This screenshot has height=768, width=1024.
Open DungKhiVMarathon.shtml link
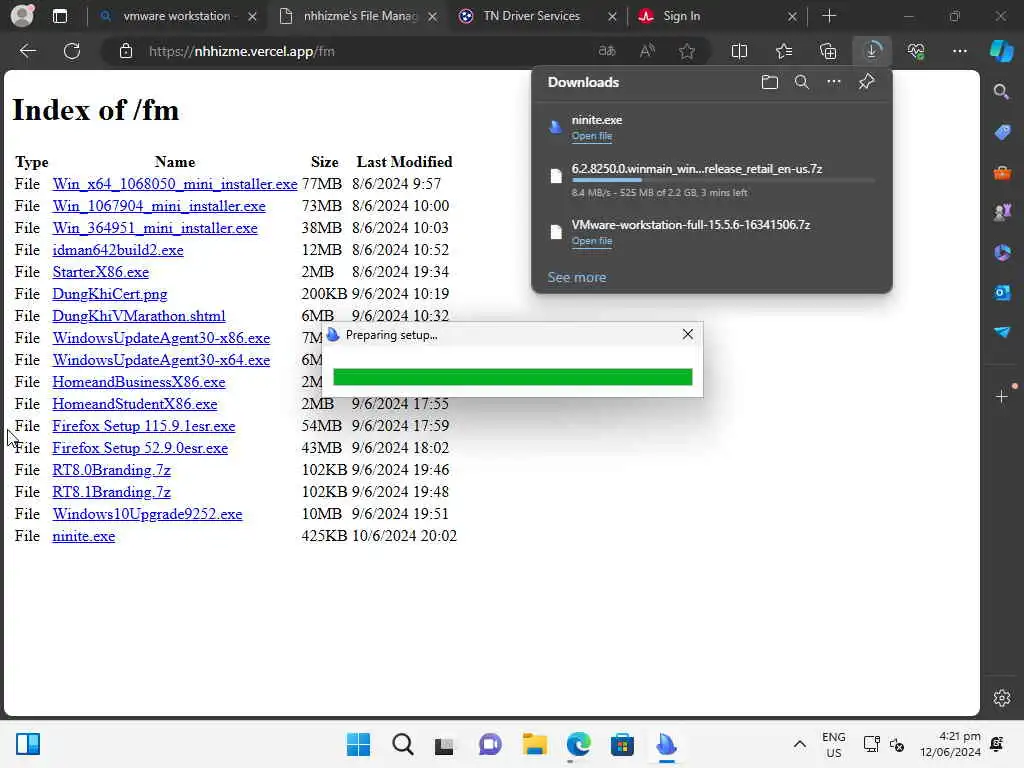pyautogui.click(x=138, y=316)
